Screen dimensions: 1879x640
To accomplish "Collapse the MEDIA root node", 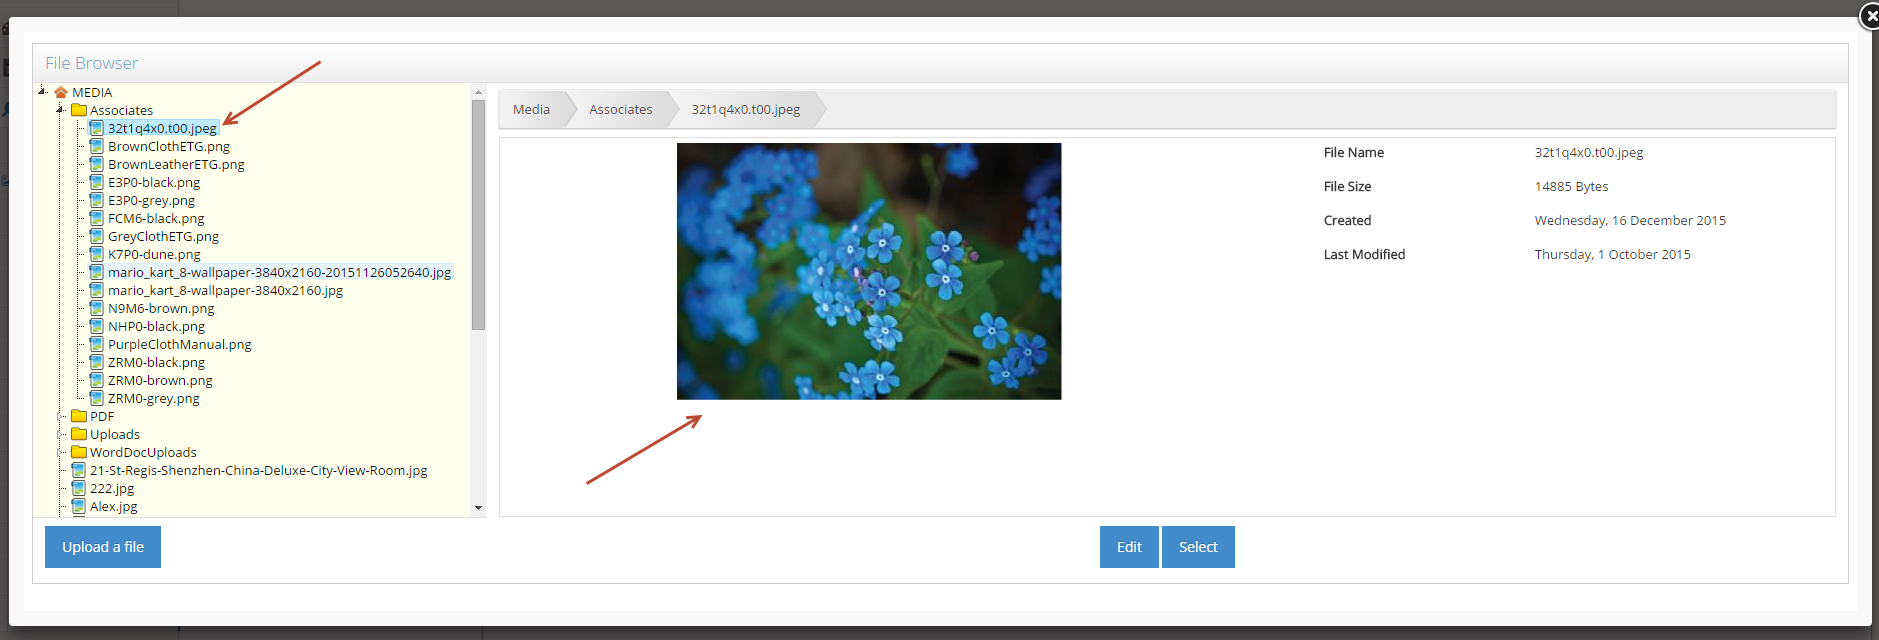I will point(42,92).
